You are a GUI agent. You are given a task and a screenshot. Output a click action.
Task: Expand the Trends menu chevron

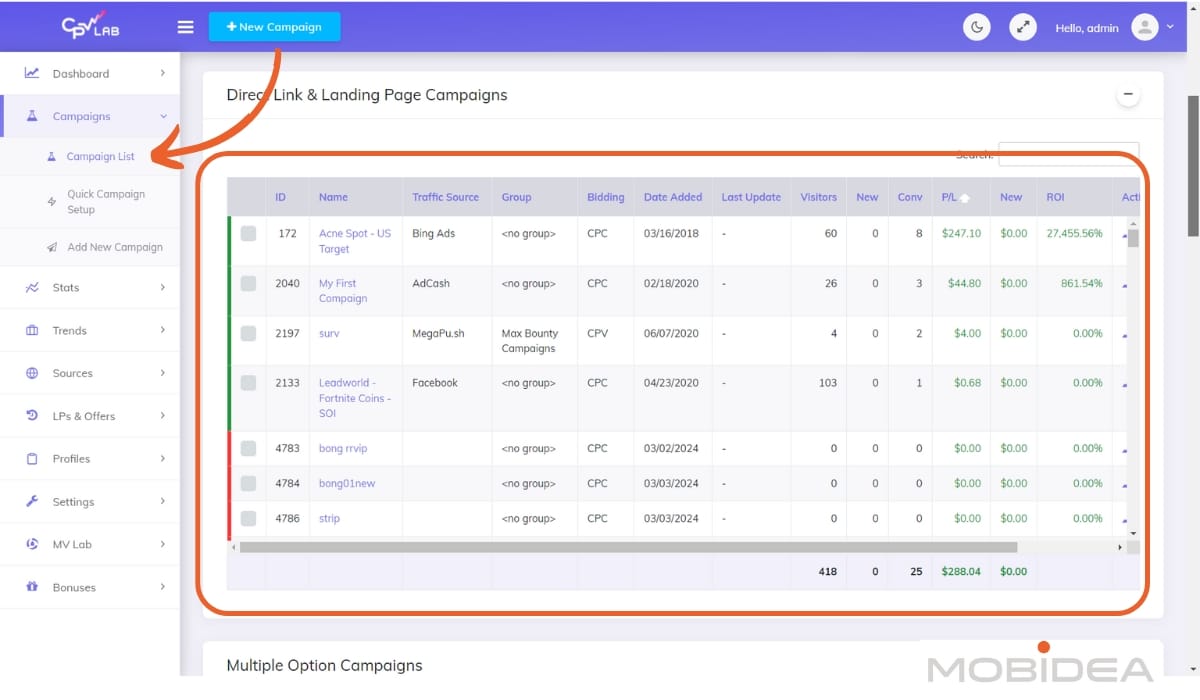162,330
